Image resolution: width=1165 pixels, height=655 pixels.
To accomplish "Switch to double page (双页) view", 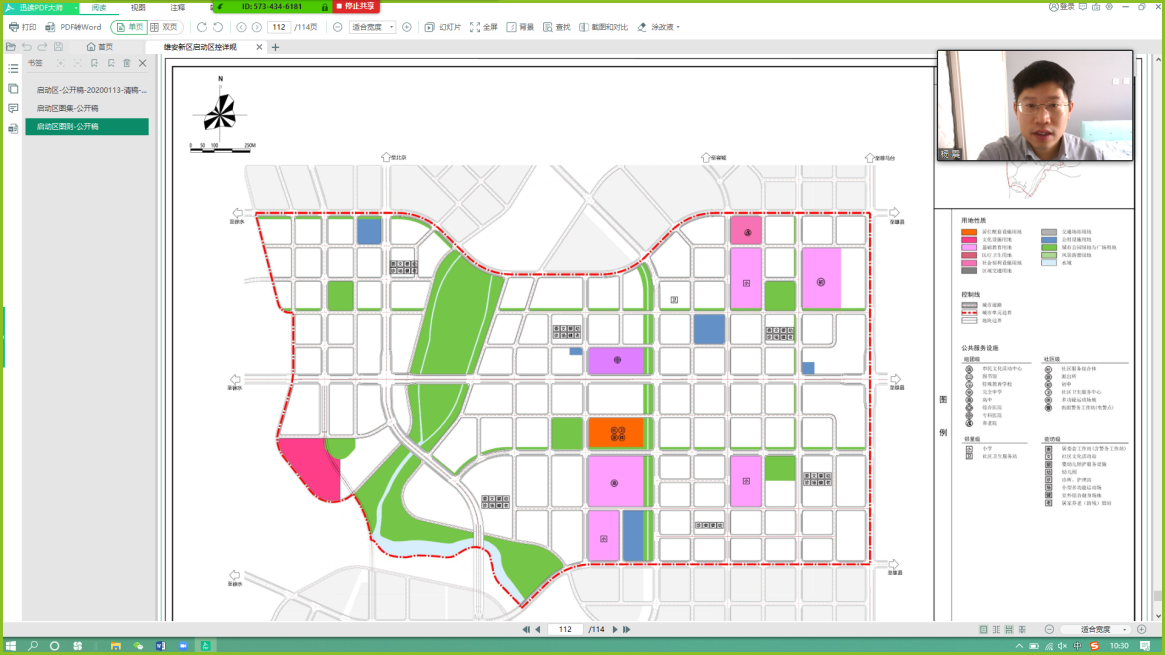I will point(164,27).
